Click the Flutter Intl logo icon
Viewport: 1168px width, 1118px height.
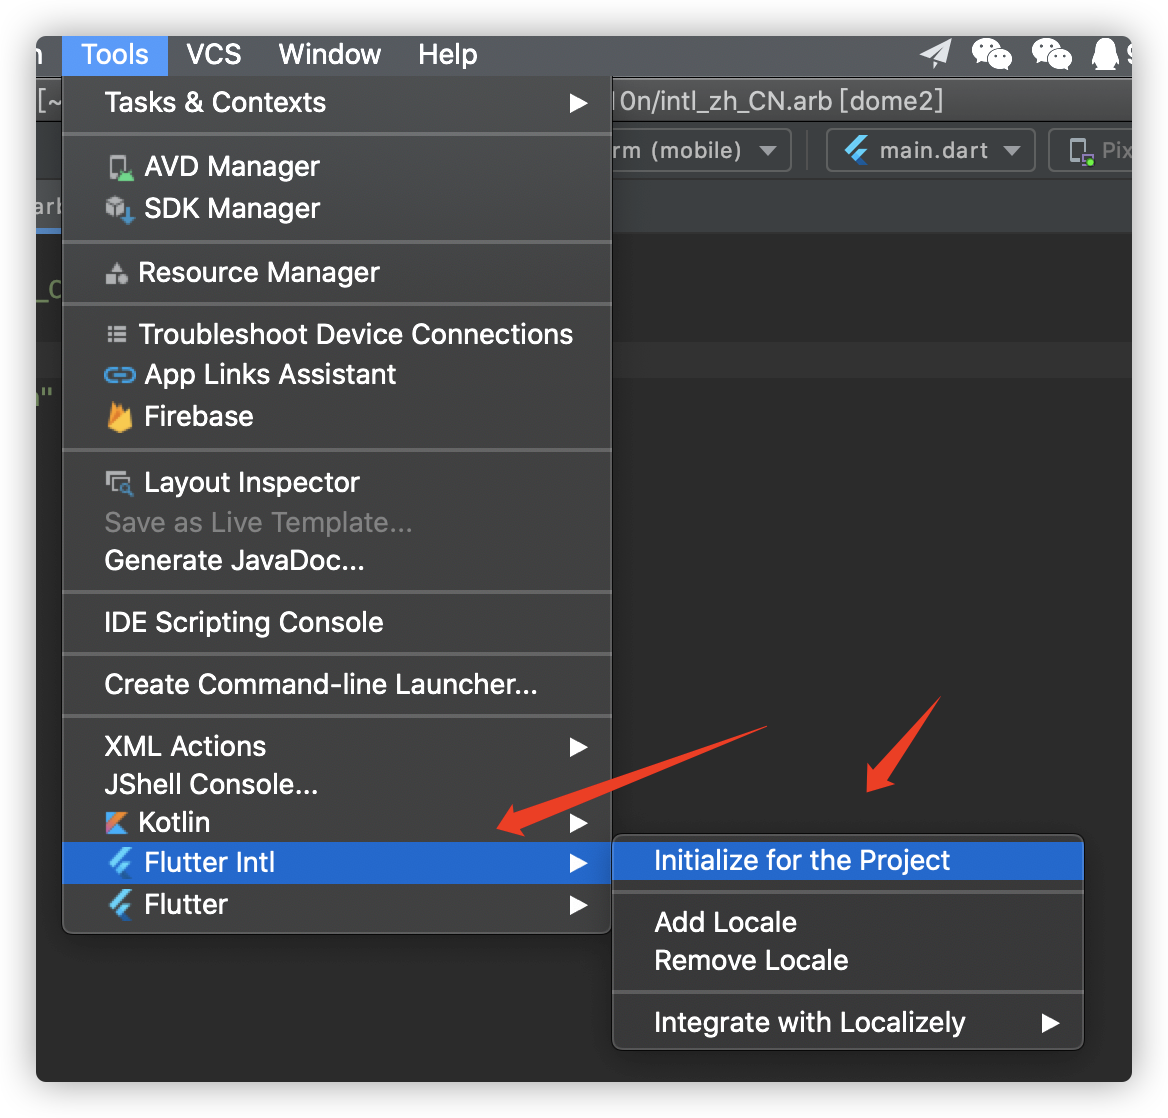pyautogui.click(x=121, y=863)
